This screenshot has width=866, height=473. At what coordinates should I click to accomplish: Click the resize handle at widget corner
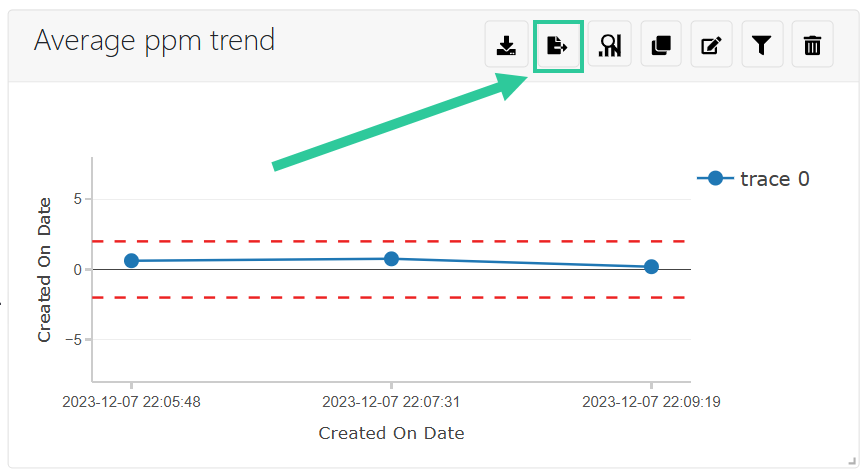[851, 461]
